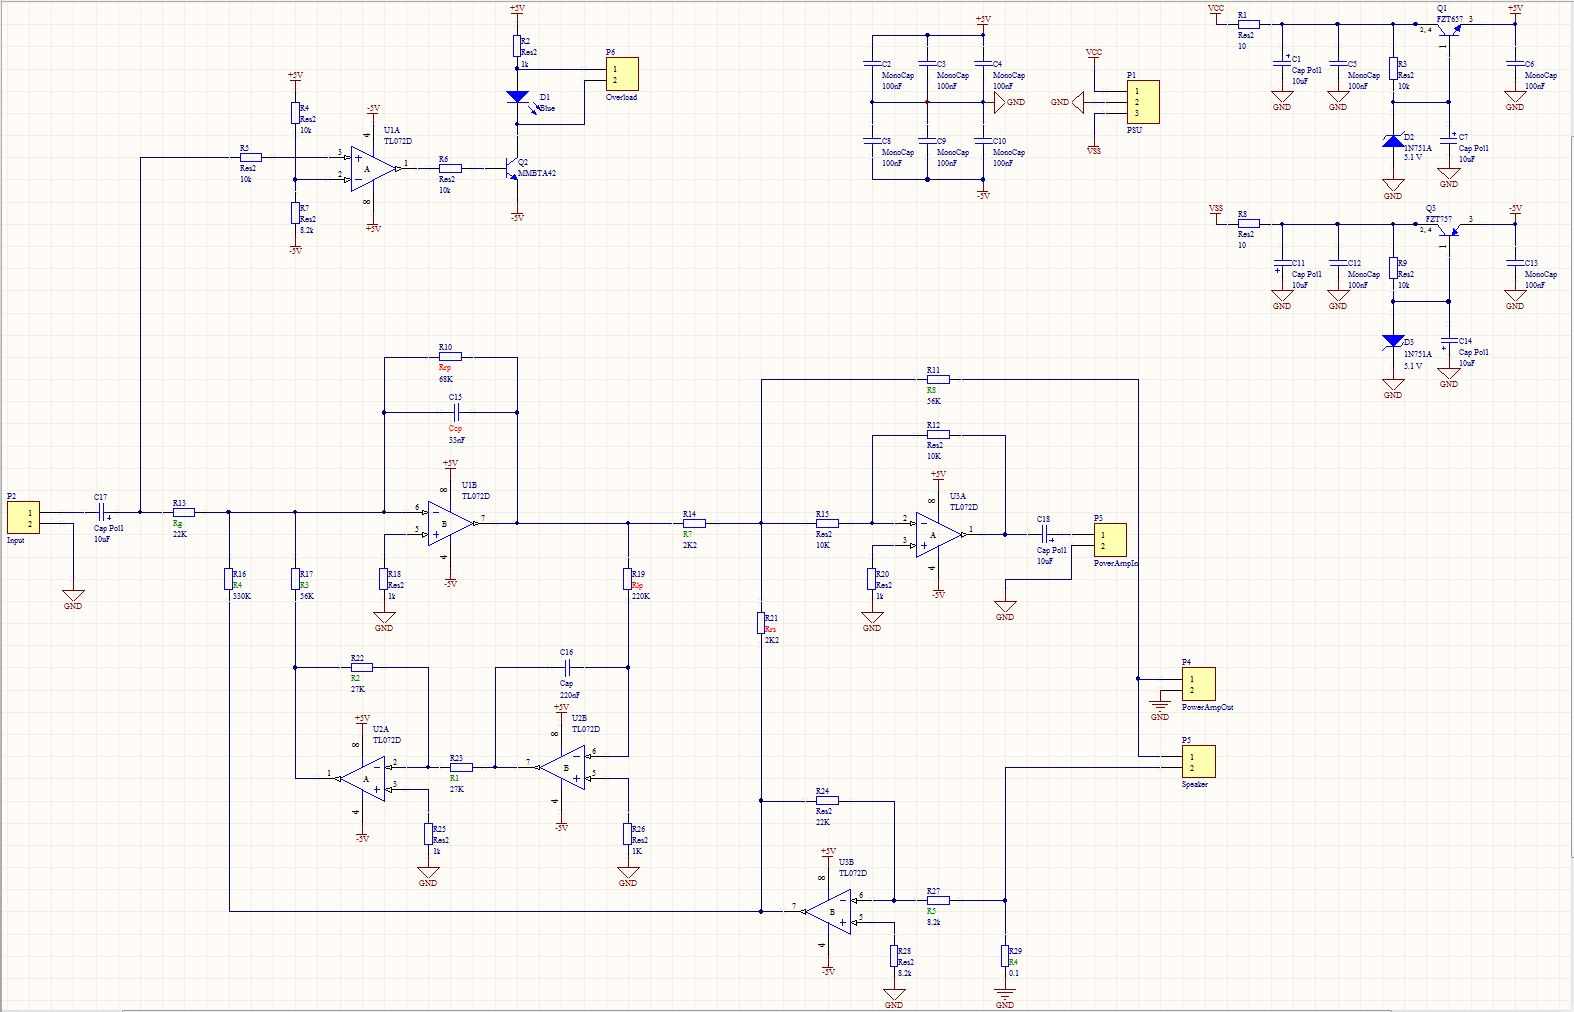
Task: Select the C18 output capacitor symbol
Action: 1045,535
